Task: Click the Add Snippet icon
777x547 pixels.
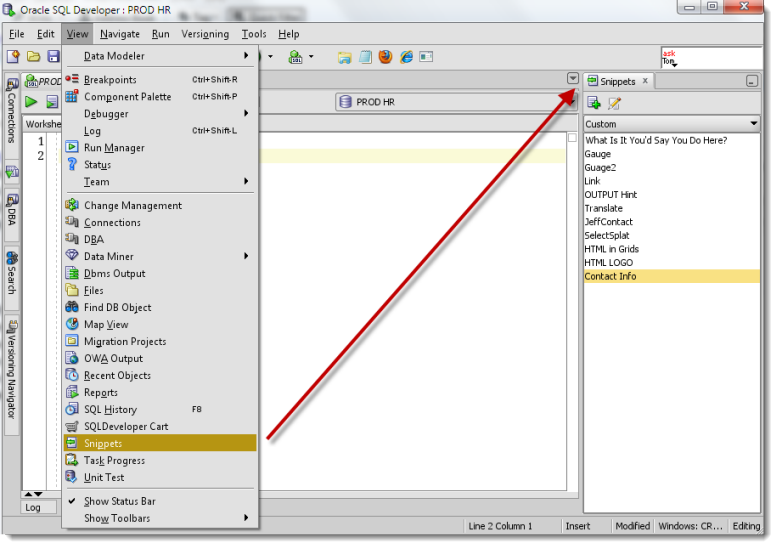Action: 594,103
